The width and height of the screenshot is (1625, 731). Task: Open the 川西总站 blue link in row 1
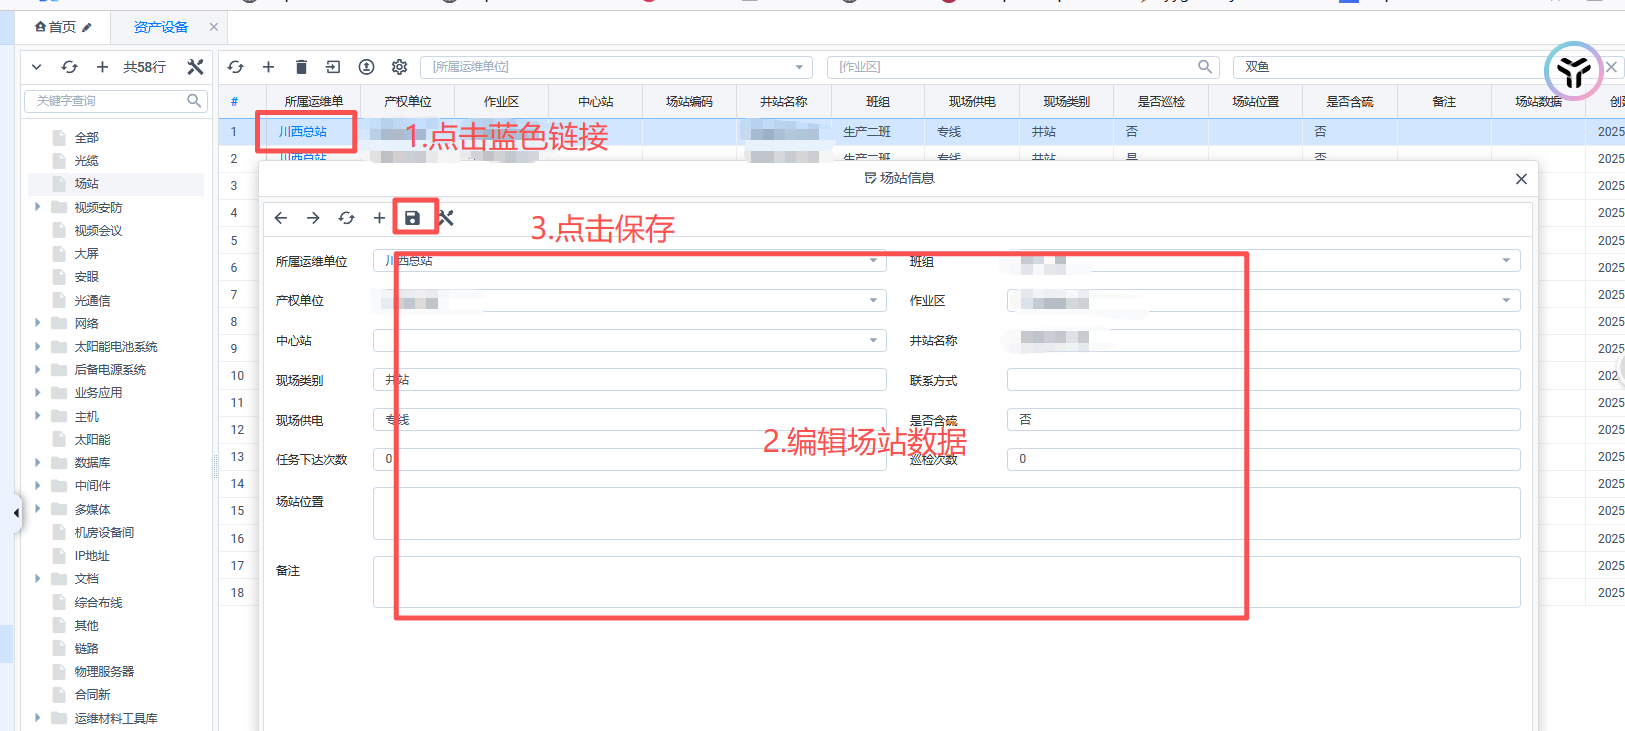(x=303, y=132)
